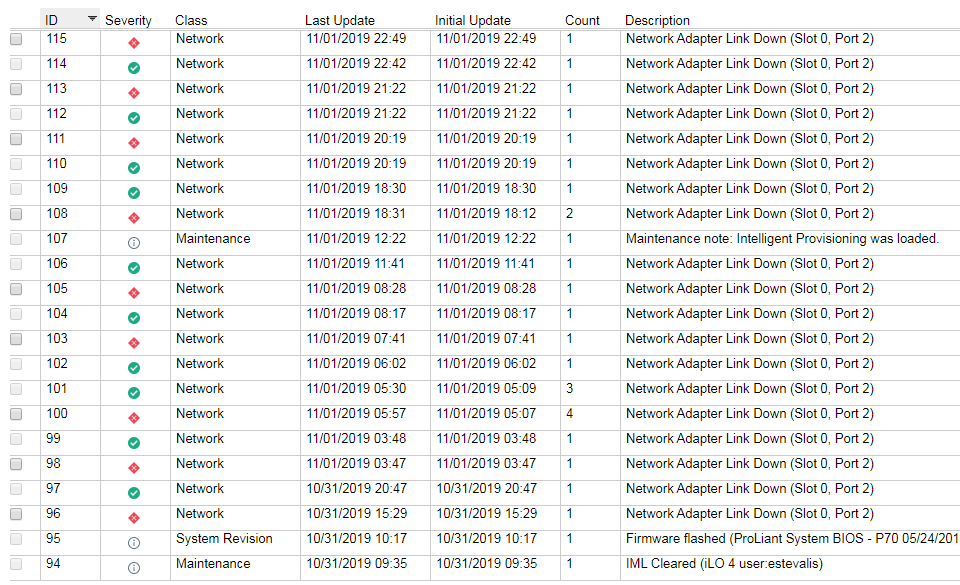The image size is (960, 585).
Task: Open the Intelligent Provisioning maintenance note description
Action: point(782,239)
